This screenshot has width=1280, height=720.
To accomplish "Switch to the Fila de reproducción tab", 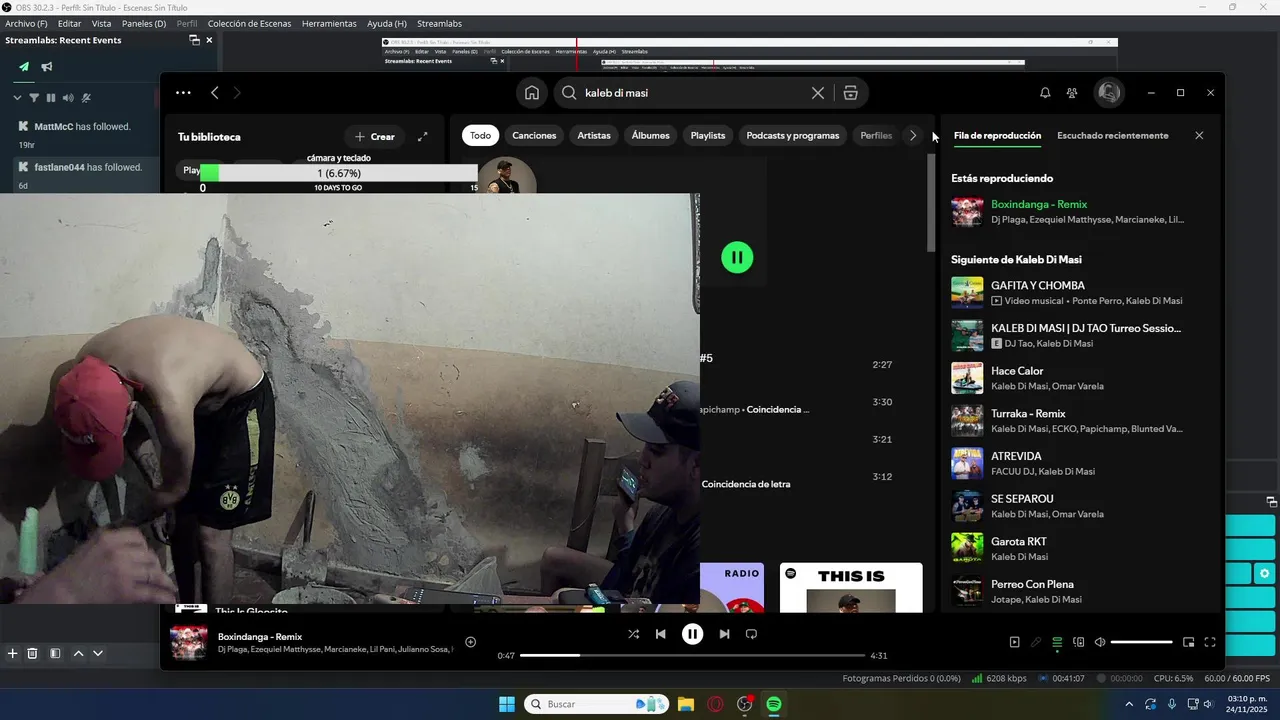I will [x=997, y=135].
